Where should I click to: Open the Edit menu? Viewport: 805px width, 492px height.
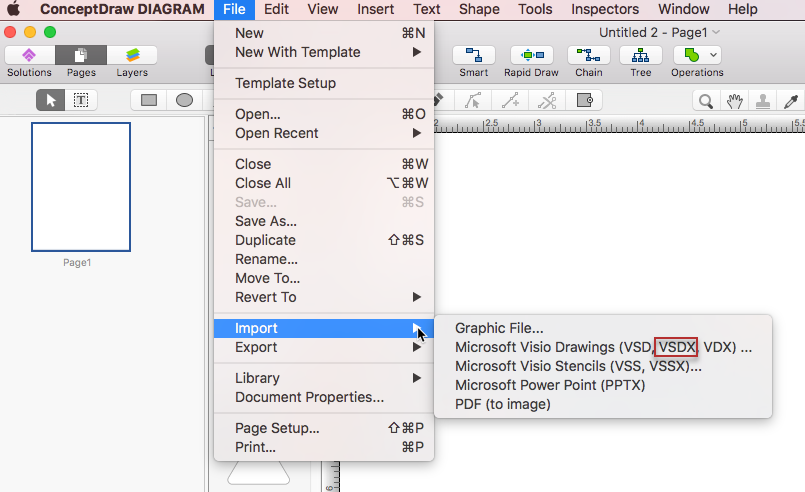[276, 9]
